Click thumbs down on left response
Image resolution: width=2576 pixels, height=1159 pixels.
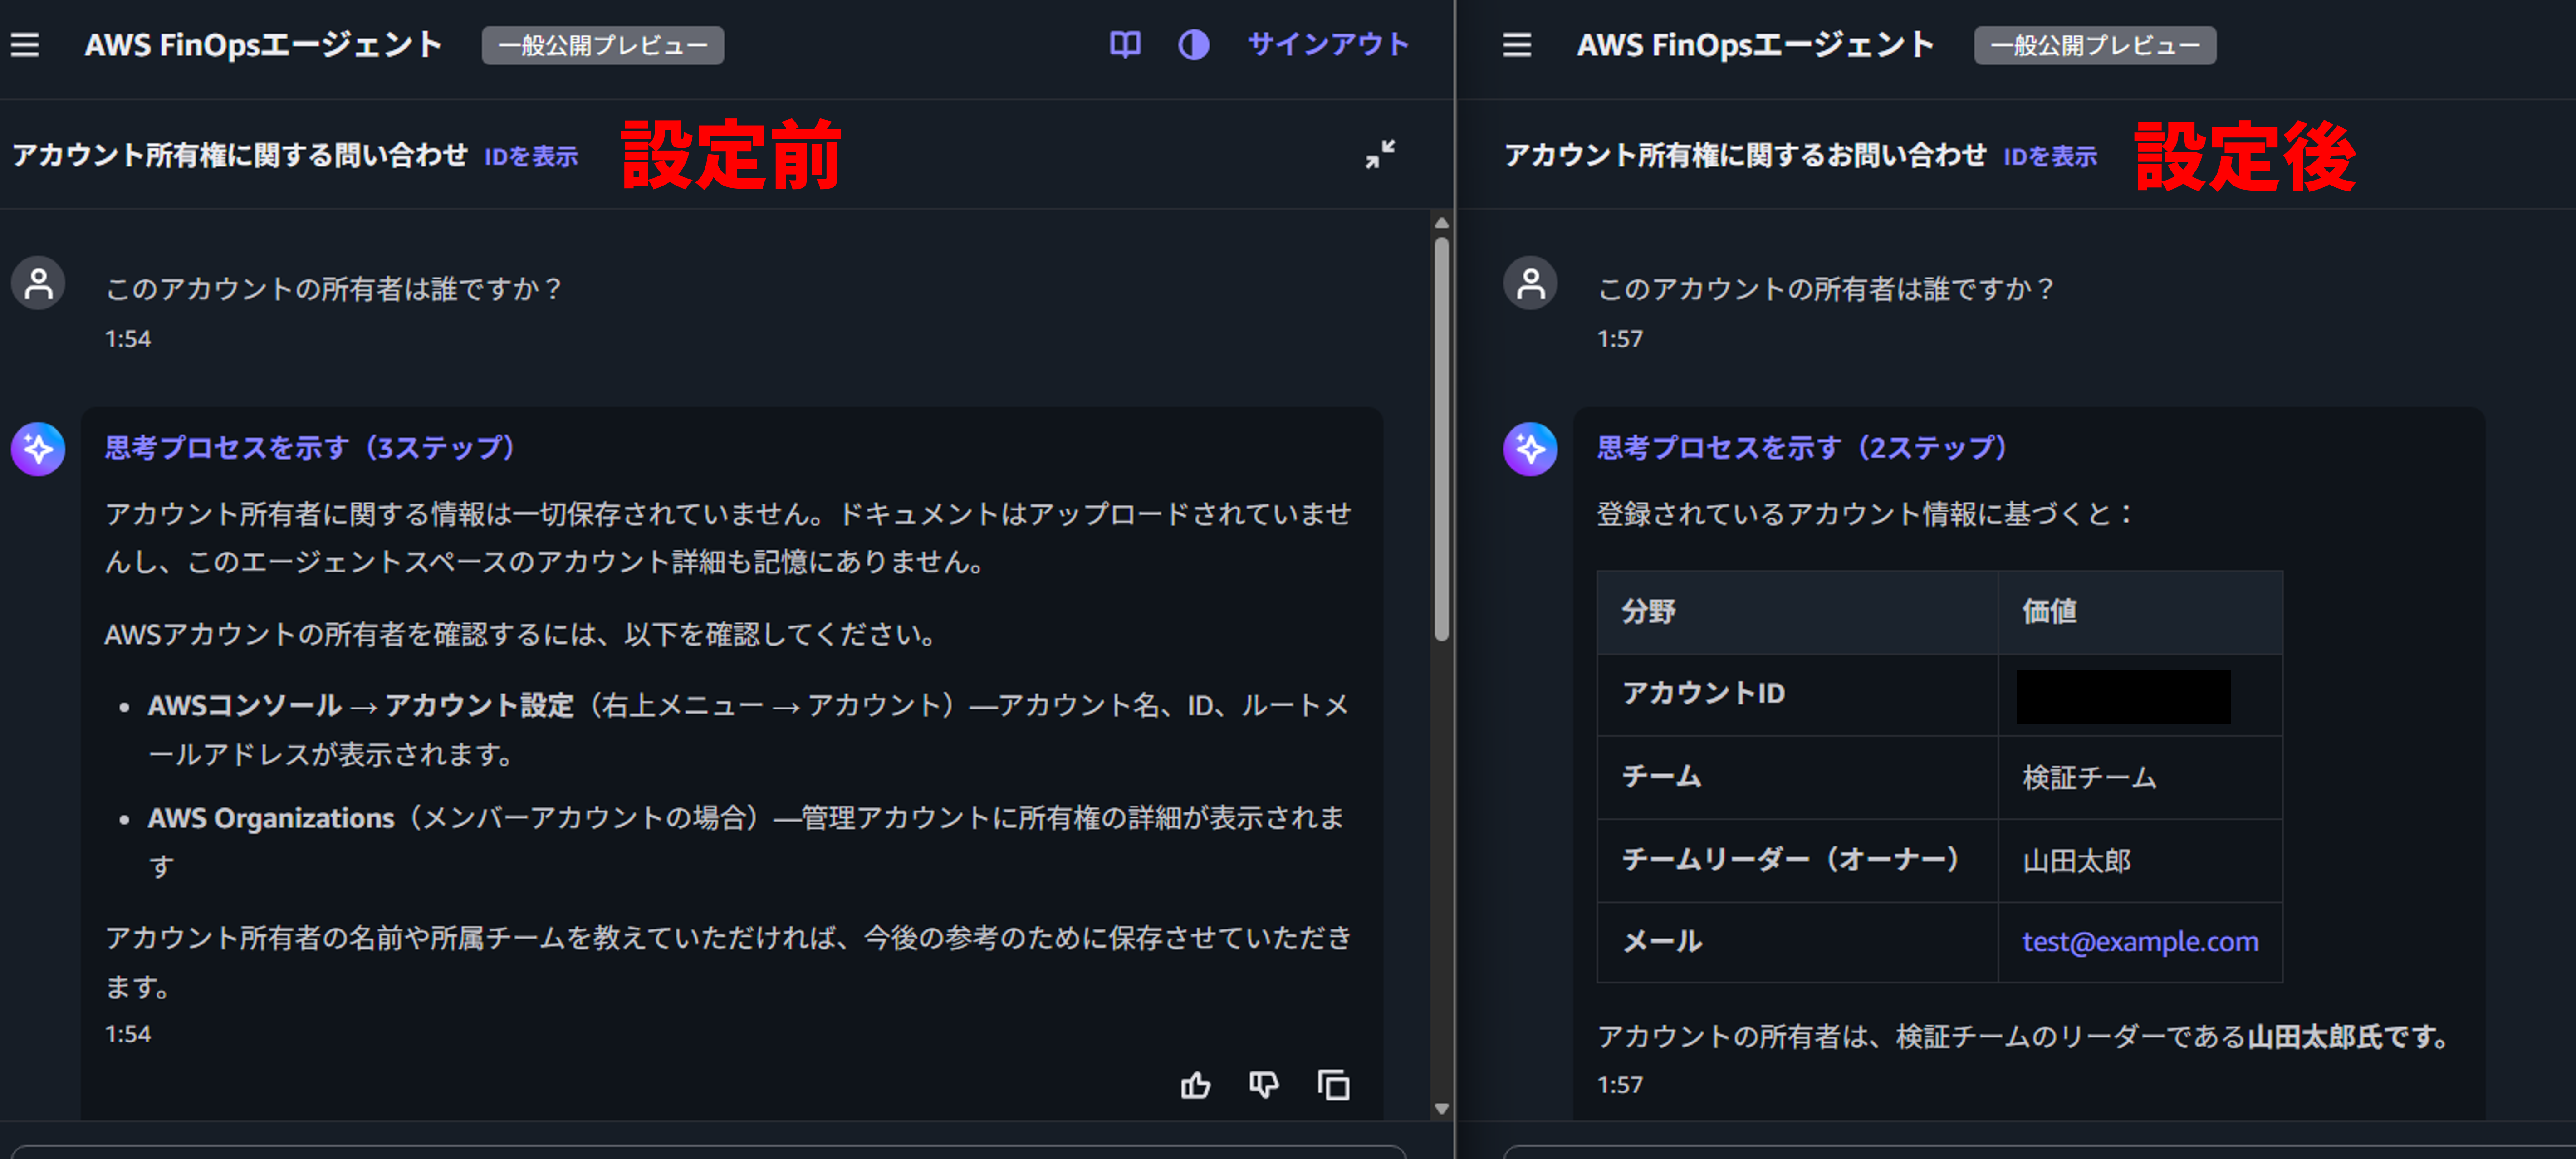pyautogui.click(x=1264, y=1084)
